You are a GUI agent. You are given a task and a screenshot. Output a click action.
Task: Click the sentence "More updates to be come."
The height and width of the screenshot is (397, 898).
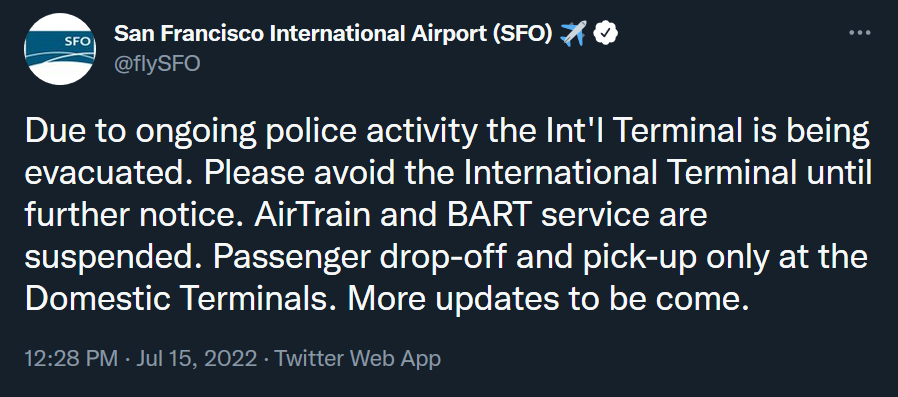[x=549, y=300]
